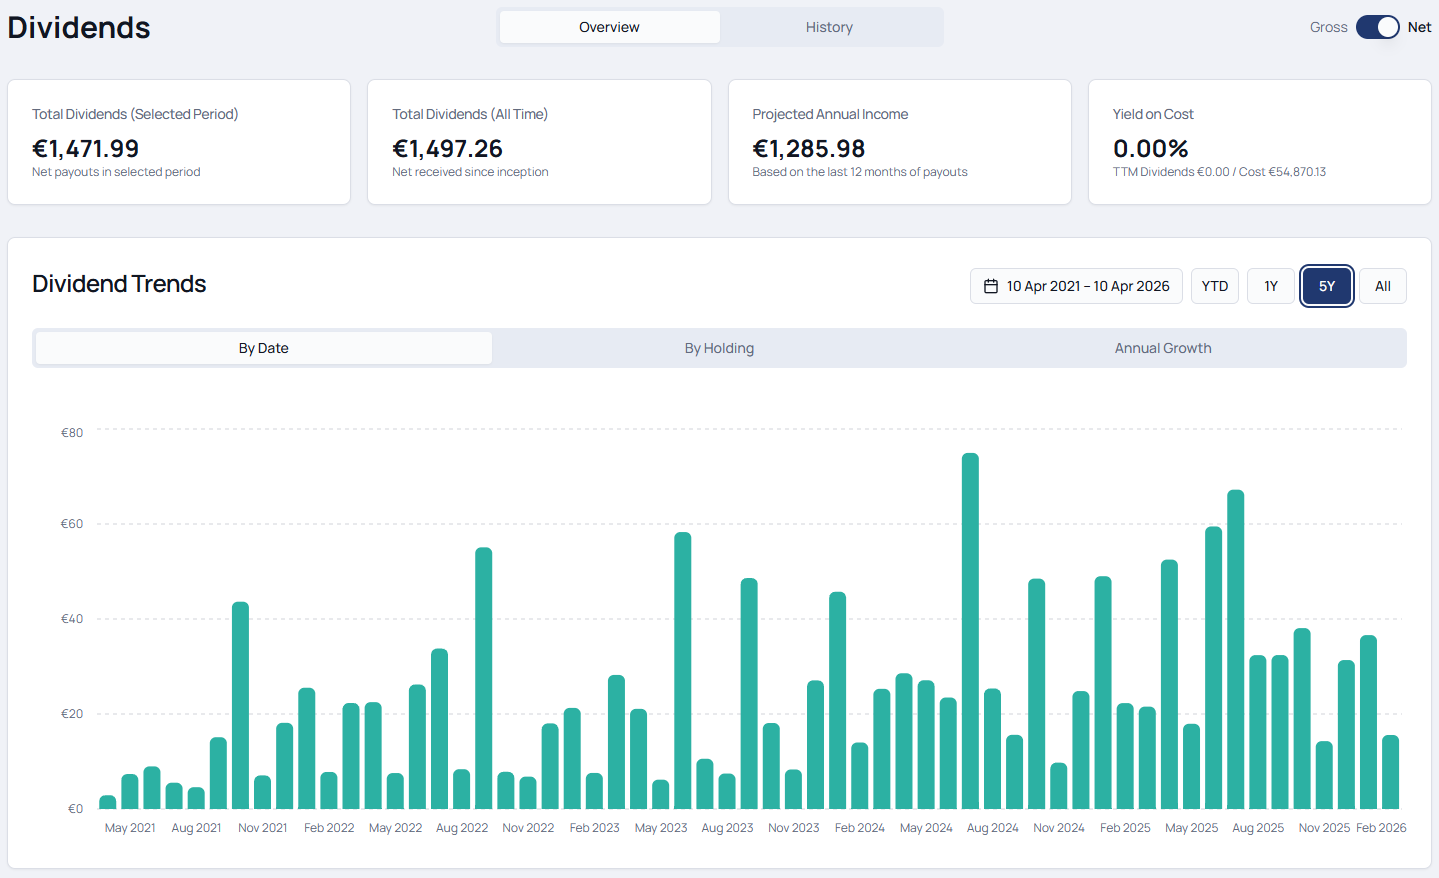
Task: Open the 10 Apr 2021 – 10 Apr 2026 date picker
Action: [1076, 286]
